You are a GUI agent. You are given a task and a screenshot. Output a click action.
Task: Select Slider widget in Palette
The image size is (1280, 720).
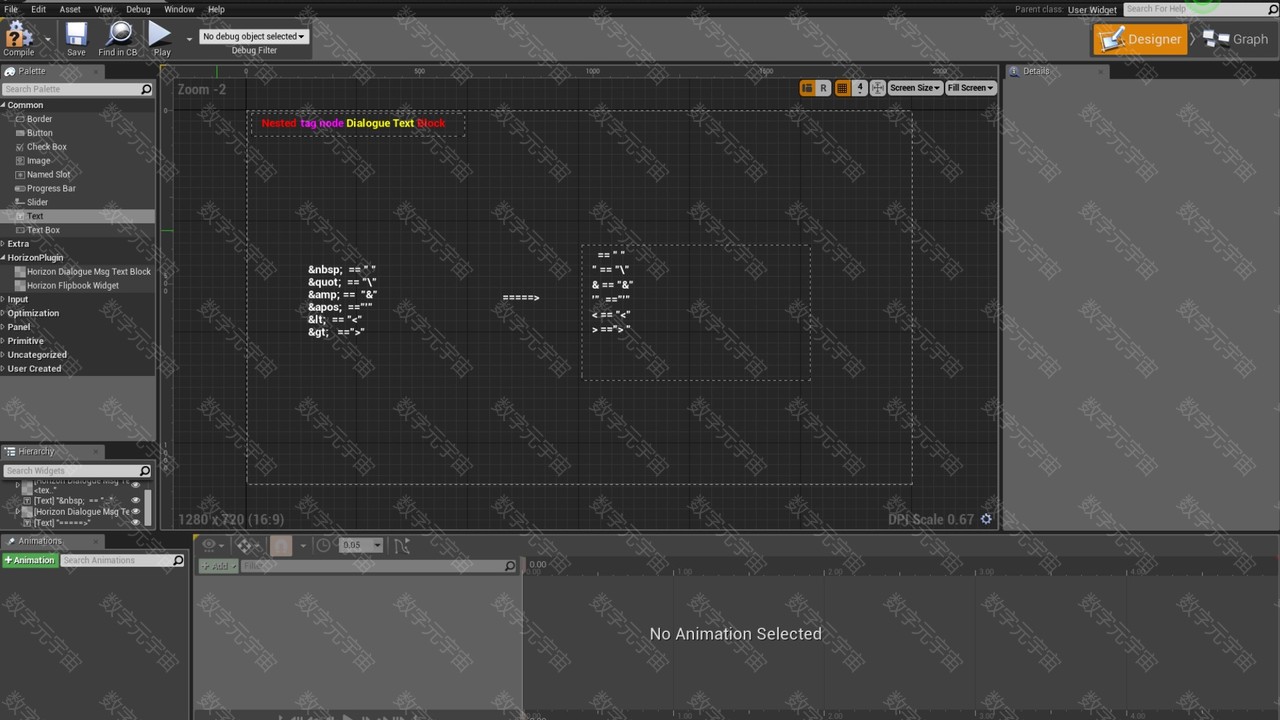[37, 203]
